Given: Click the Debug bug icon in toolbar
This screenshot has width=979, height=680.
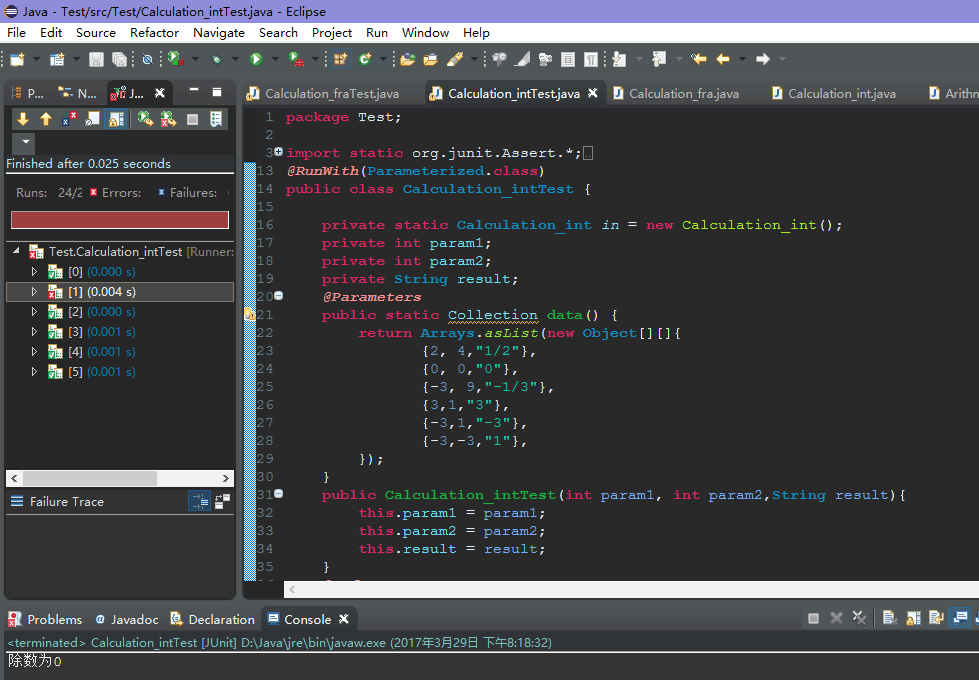Looking at the screenshot, I should click(215, 59).
